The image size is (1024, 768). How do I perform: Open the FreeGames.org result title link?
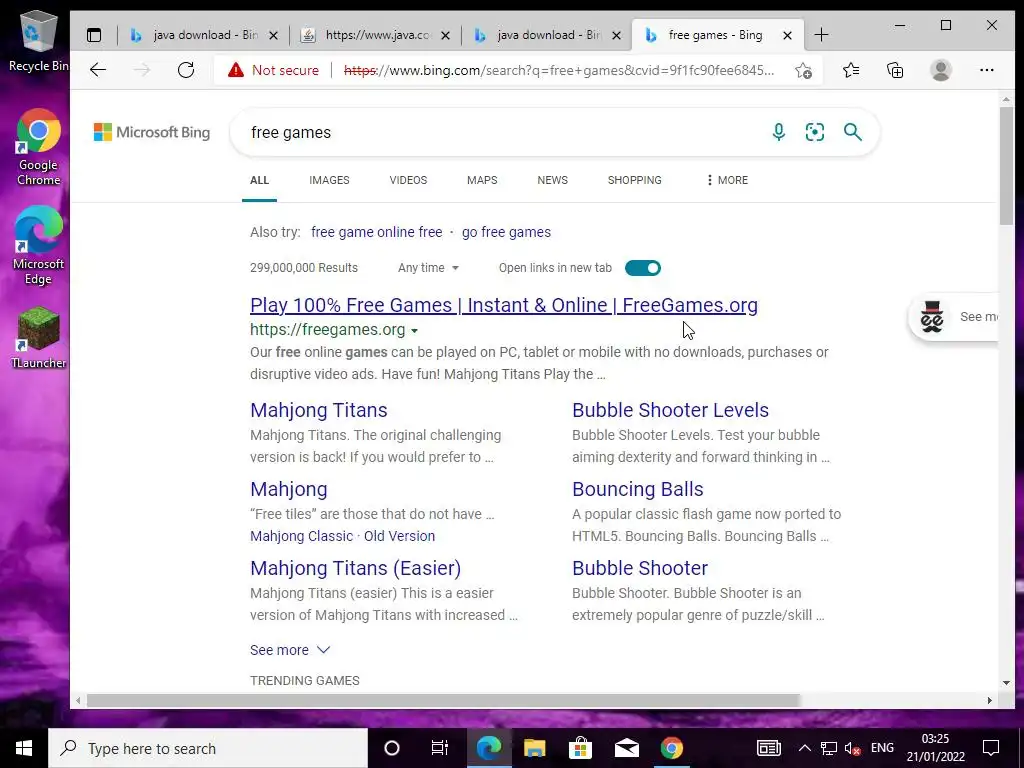pyautogui.click(x=504, y=305)
